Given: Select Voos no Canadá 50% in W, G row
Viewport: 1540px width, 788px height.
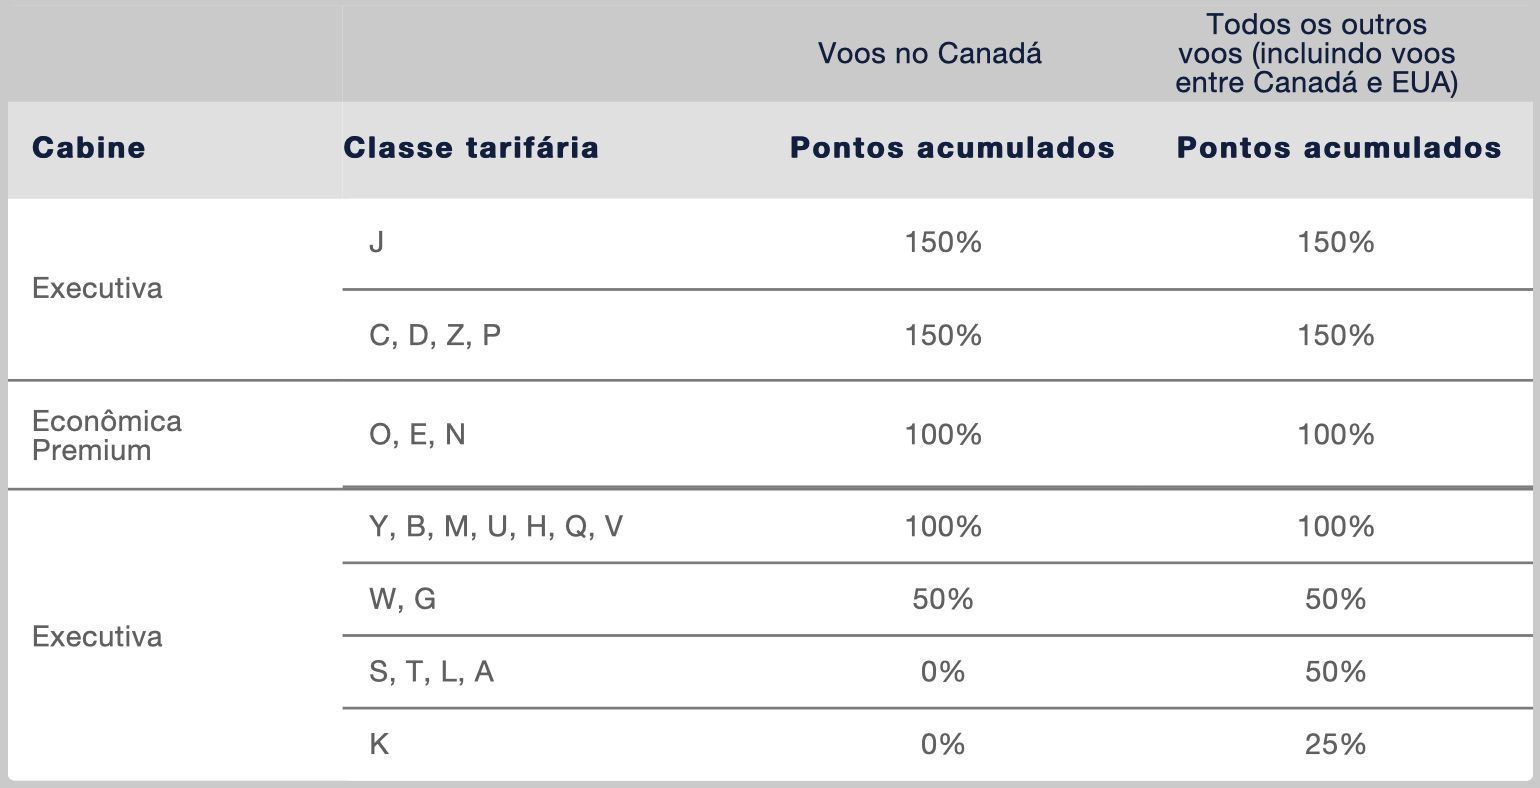Looking at the screenshot, I should pyautogui.click(x=943, y=599).
